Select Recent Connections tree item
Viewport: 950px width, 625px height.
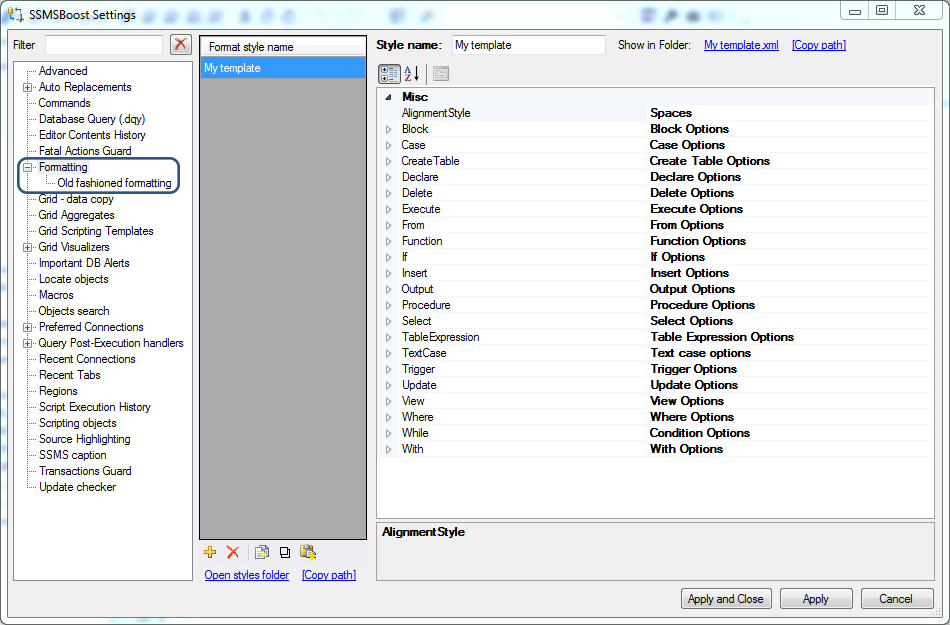pos(87,359)
